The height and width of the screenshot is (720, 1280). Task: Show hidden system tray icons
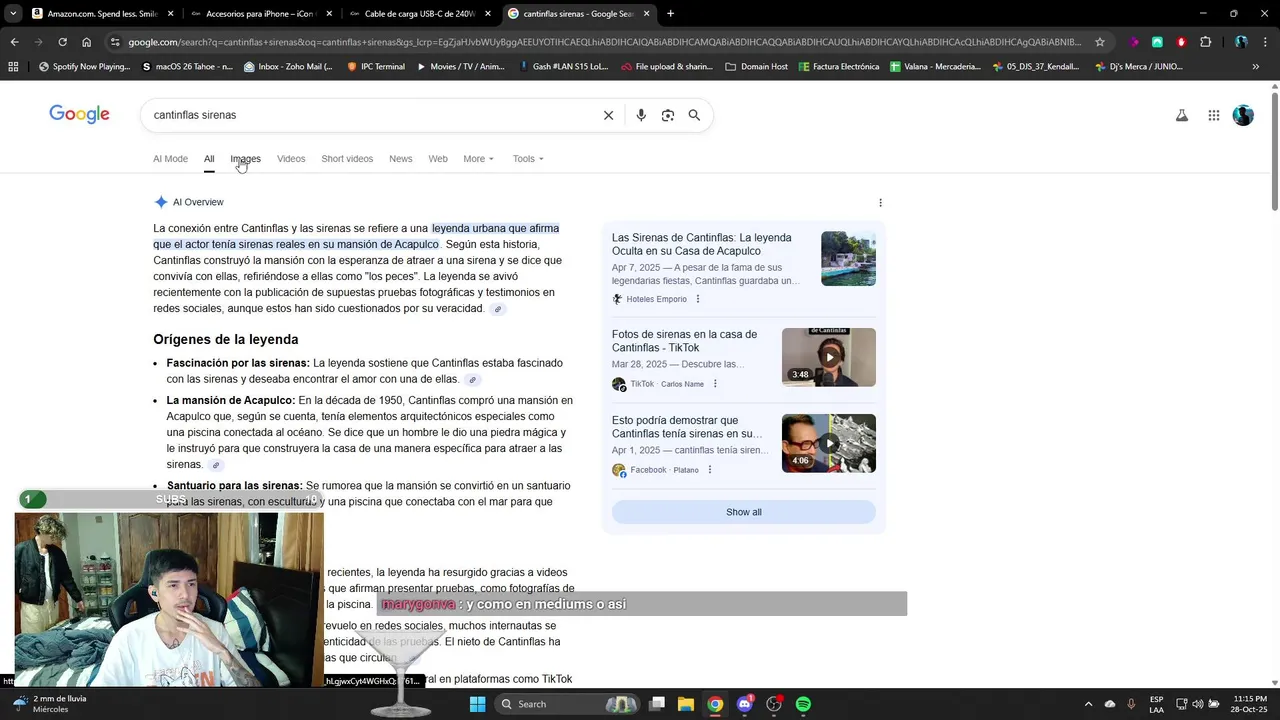(1088, 704)
